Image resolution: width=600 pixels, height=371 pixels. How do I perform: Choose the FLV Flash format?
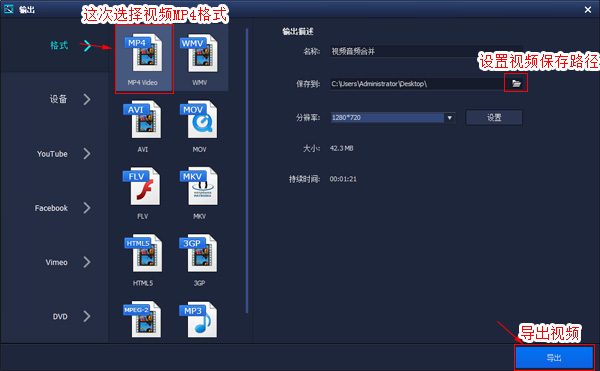coord(143,193)
